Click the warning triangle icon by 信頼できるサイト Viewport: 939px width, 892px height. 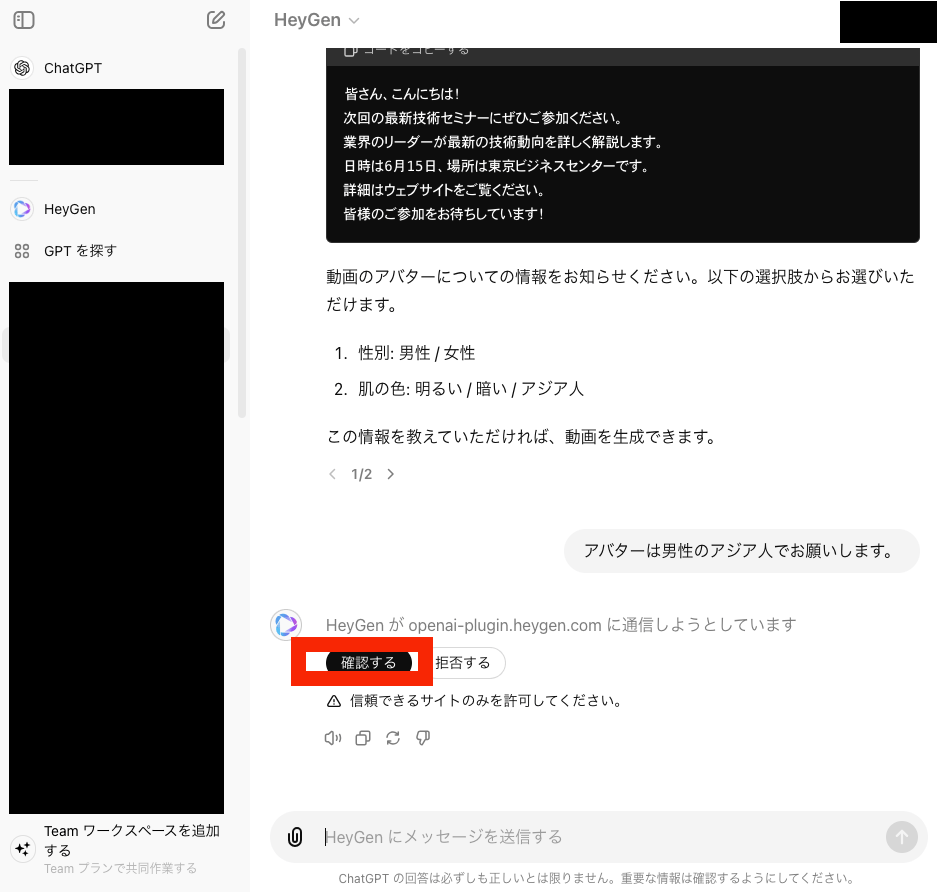click(x=334, y=701)
